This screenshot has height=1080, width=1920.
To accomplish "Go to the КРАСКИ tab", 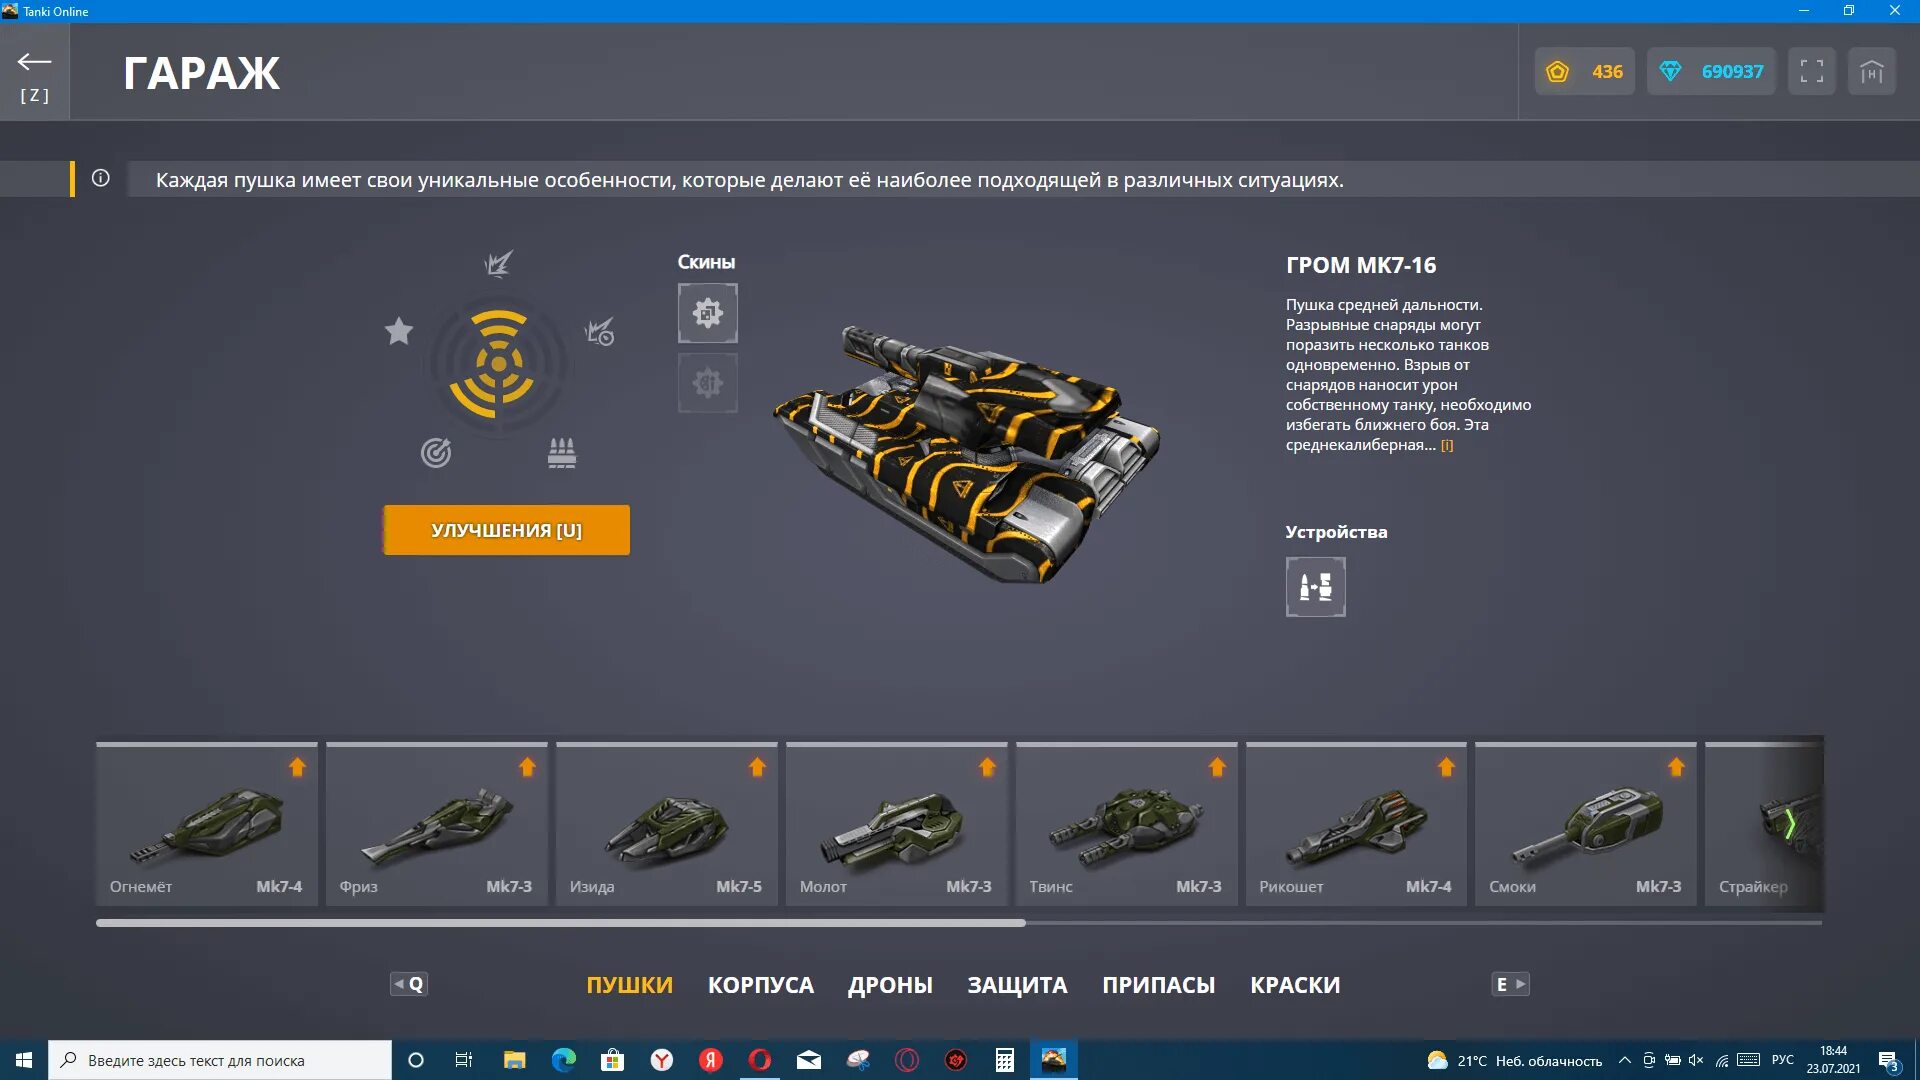I will [x=1294, y=985].
